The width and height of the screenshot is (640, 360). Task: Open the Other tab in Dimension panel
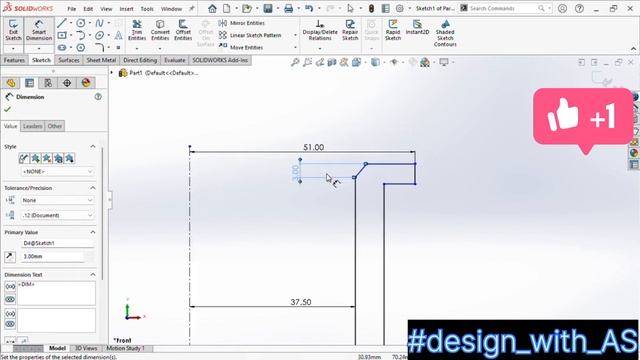tap(55, 126)
